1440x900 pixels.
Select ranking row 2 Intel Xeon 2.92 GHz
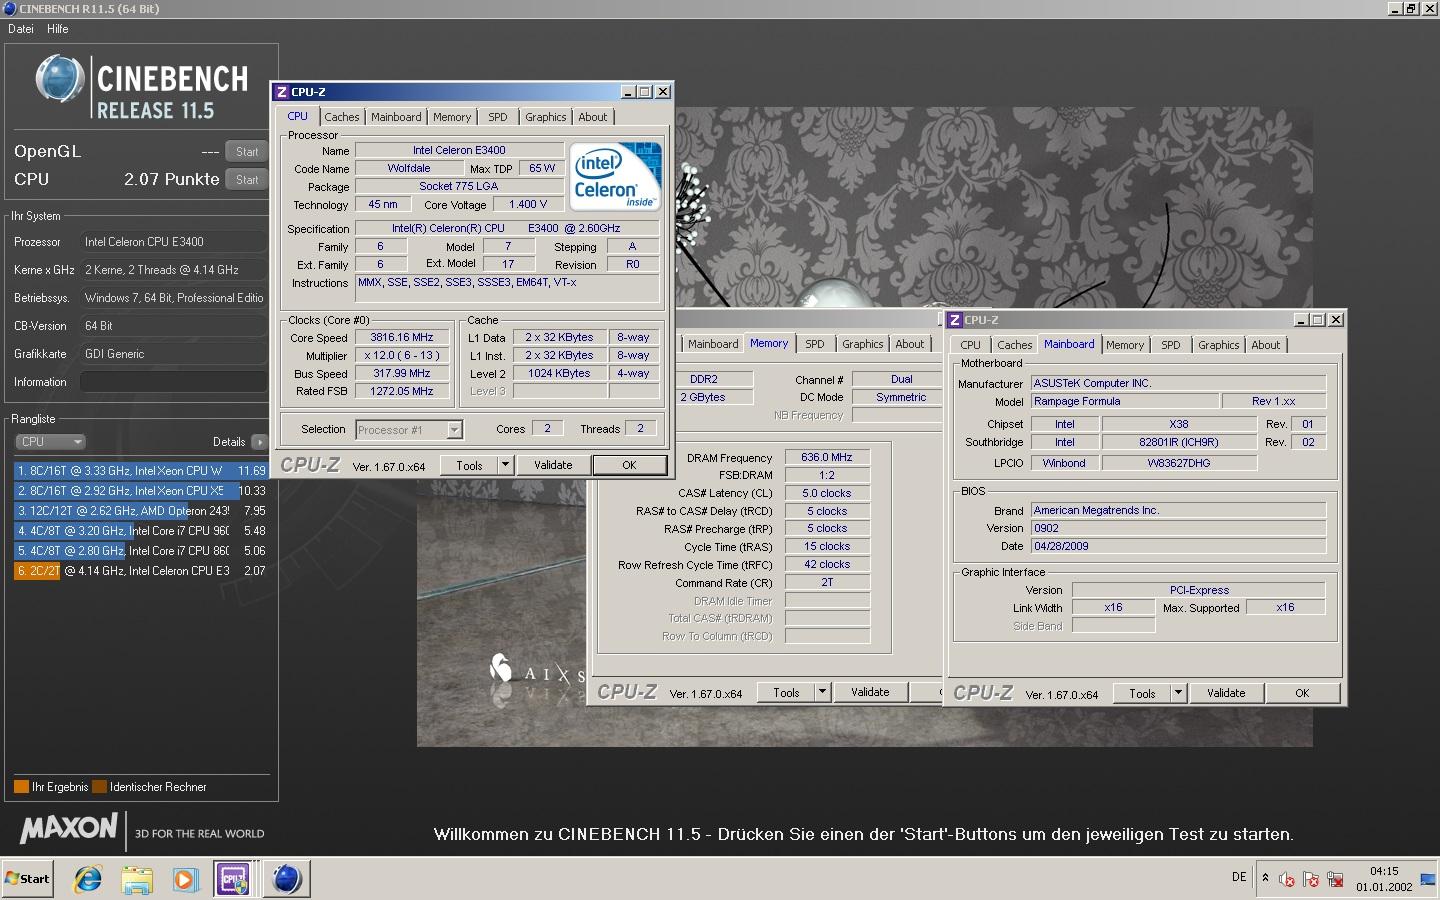[x=141, y=491]
